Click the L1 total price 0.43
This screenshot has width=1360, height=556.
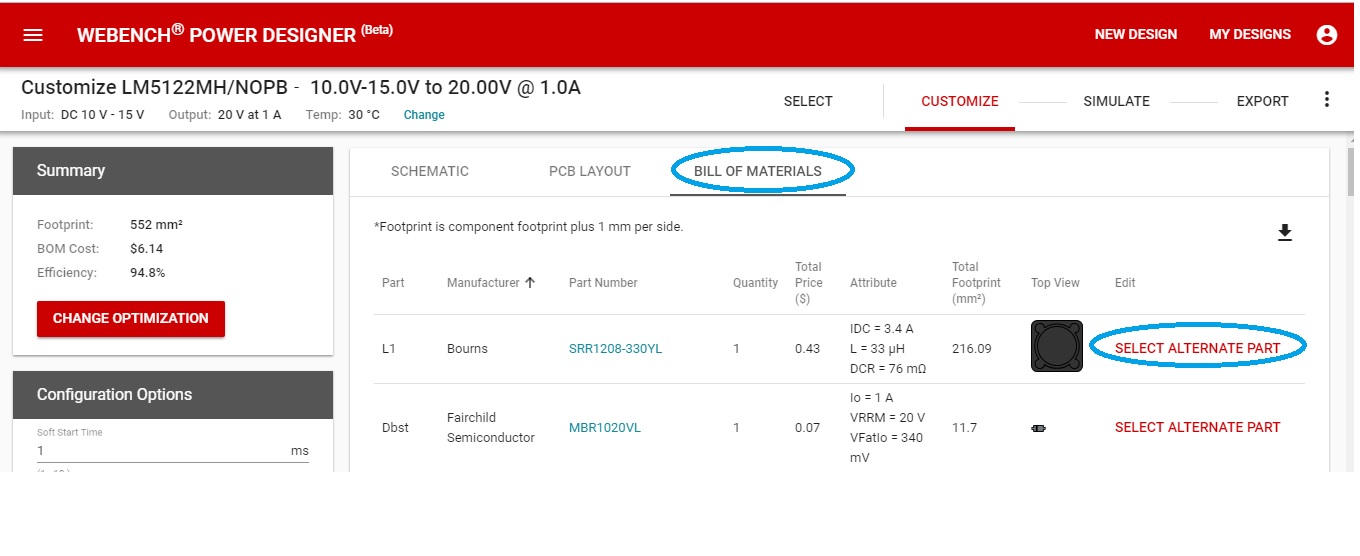[807, 349]
